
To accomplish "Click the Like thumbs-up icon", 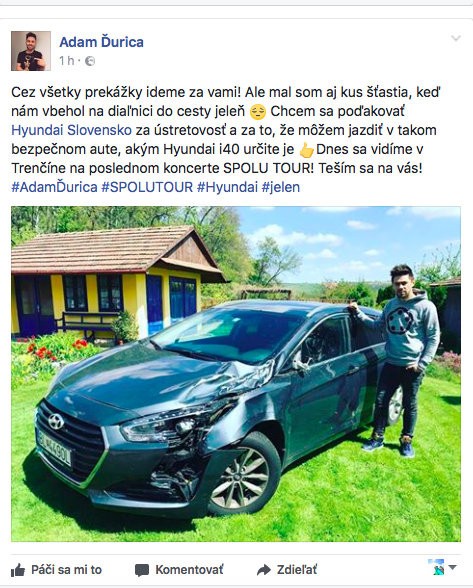I will pyautogui.click(x=18, y=570).
